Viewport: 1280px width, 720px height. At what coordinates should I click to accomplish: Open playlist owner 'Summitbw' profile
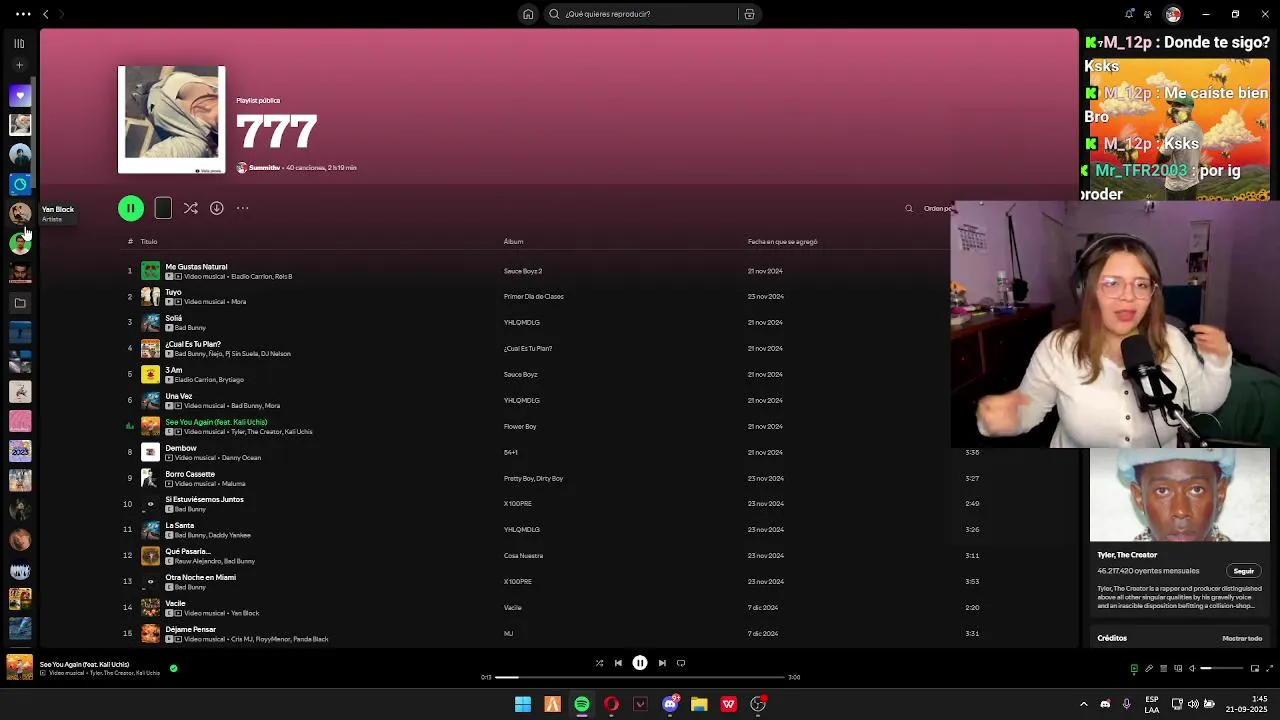coord(264,168)
